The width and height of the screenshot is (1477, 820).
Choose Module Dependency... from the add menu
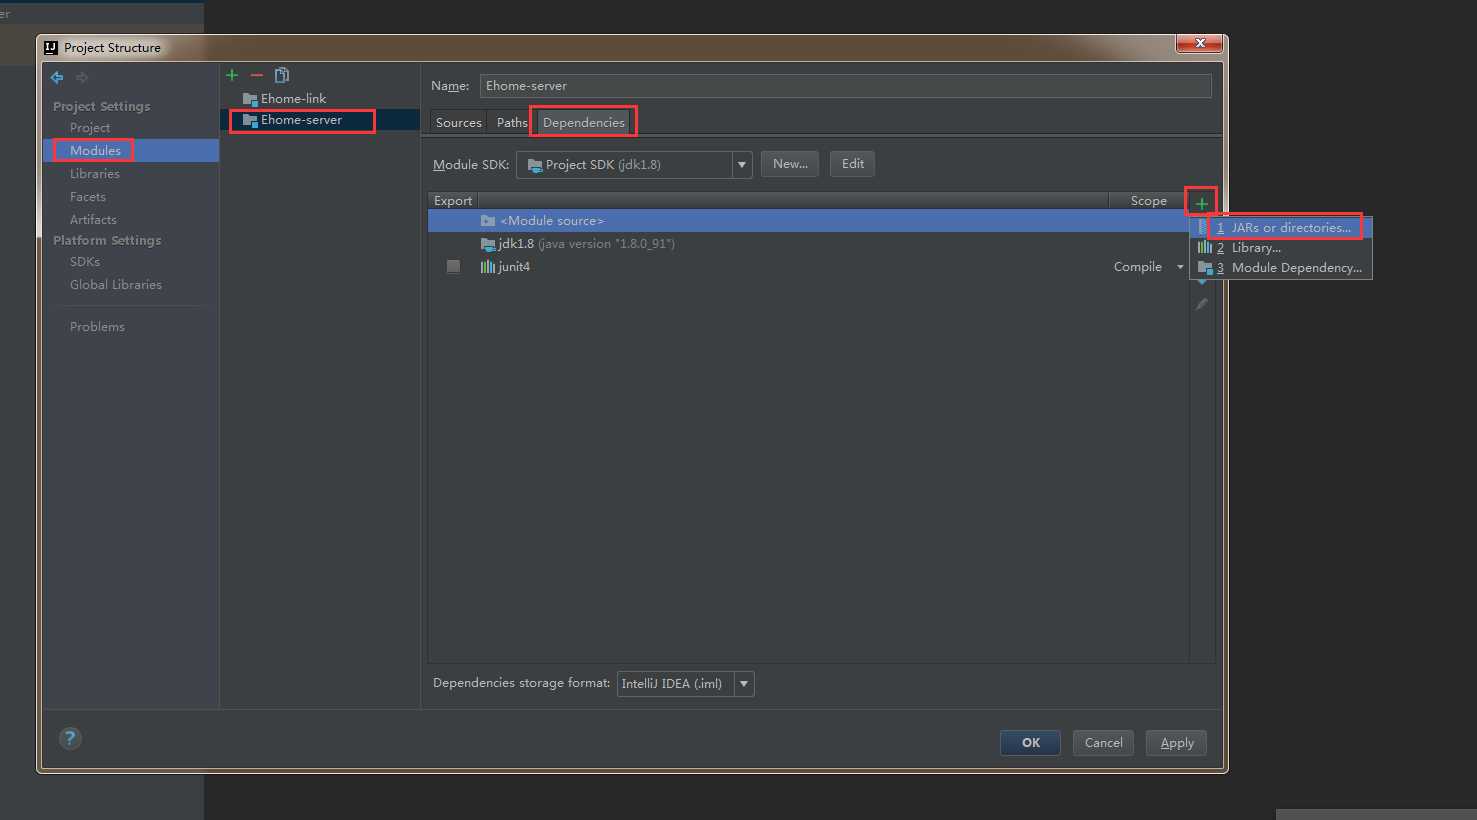tap(1281, 268)
